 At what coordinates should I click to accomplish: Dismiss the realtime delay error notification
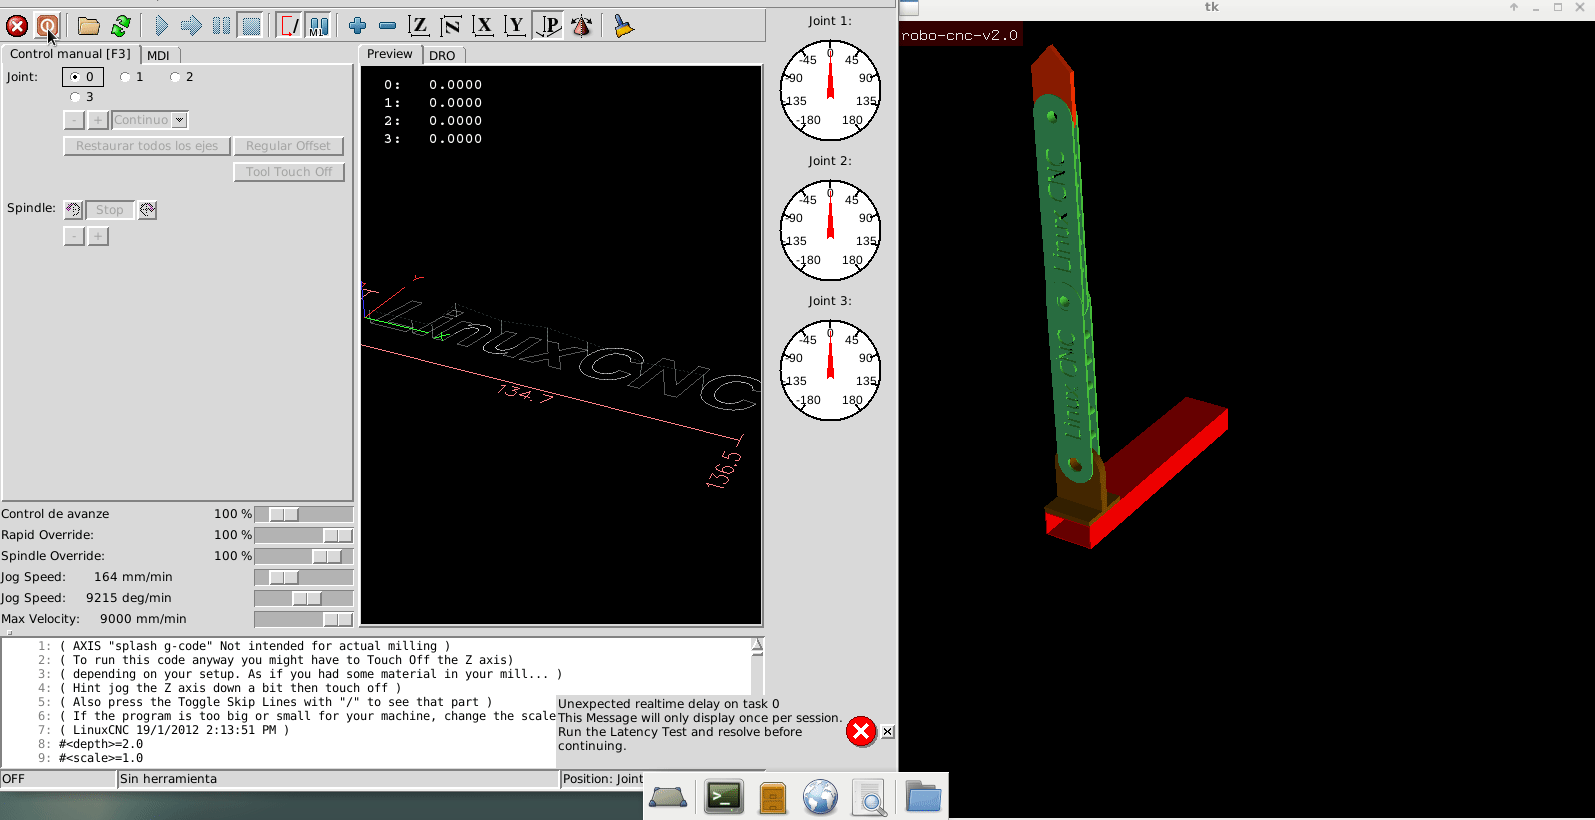888,732
